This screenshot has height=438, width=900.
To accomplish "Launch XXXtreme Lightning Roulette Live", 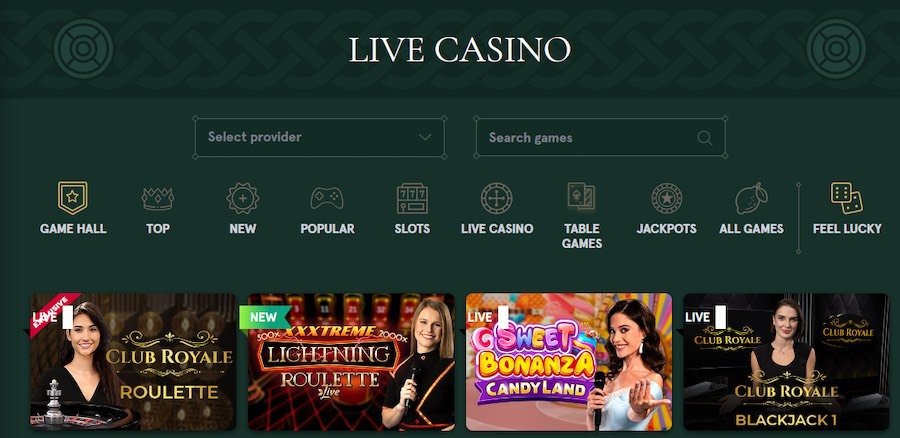I will coord(351,362).
